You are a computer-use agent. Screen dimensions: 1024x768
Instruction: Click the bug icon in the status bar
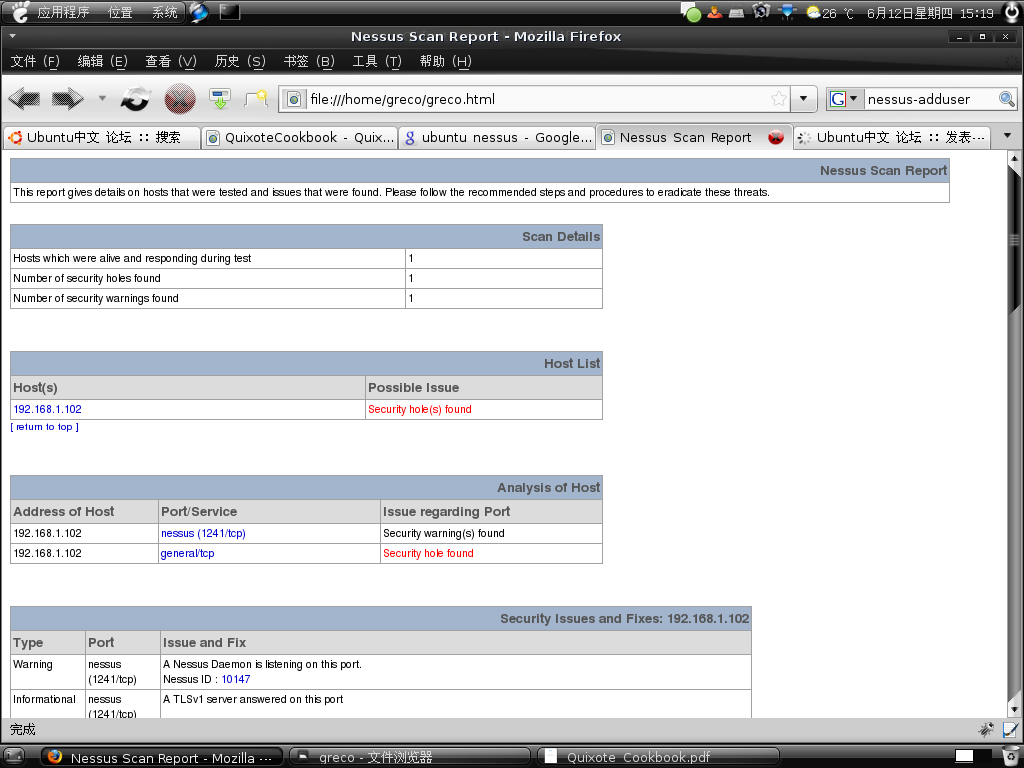[985, 729]
